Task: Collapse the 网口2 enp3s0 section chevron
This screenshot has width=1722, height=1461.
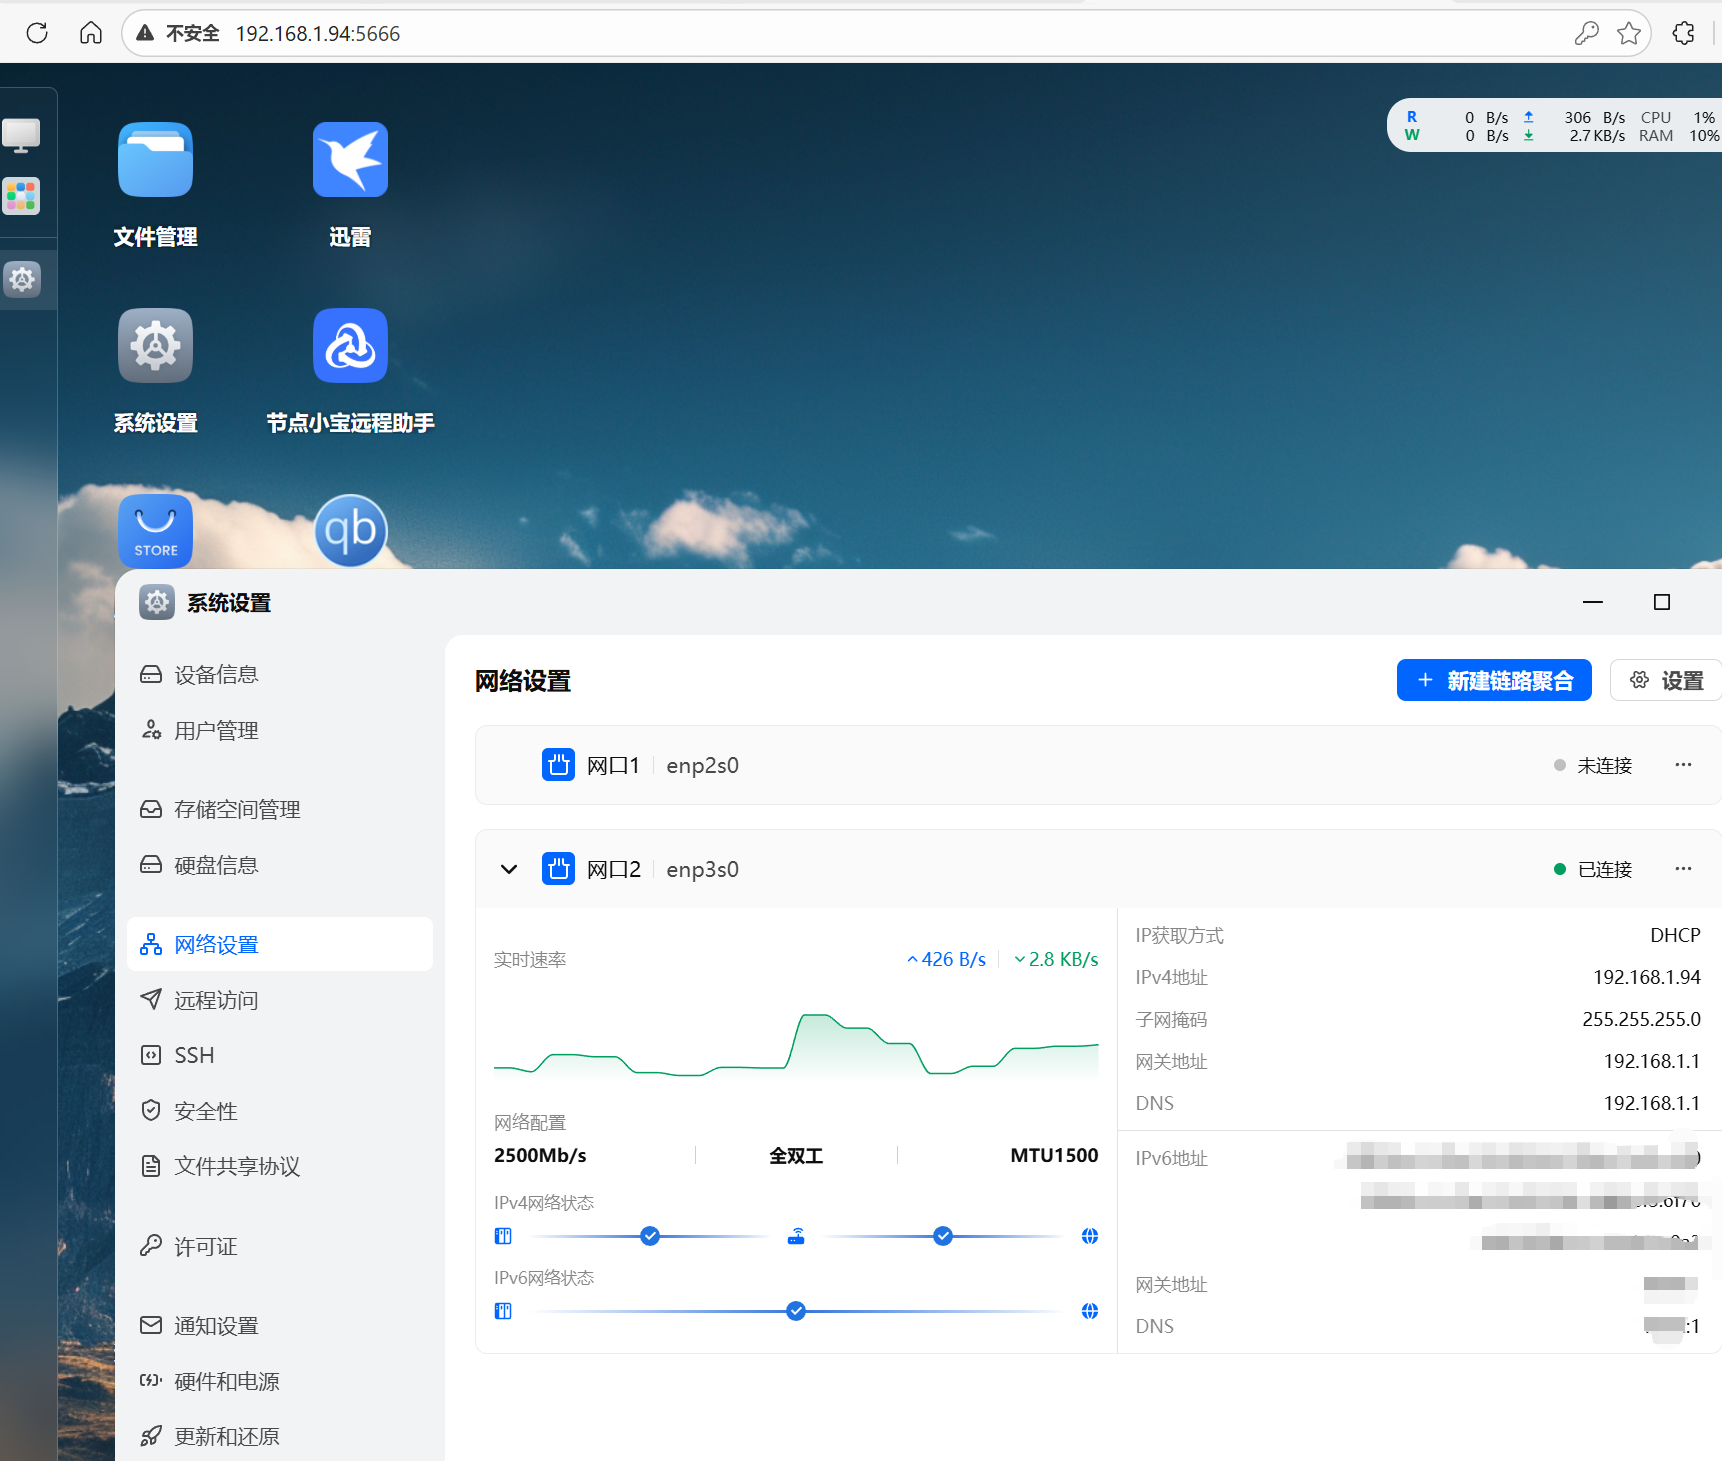Action: [x=509, y=869]
